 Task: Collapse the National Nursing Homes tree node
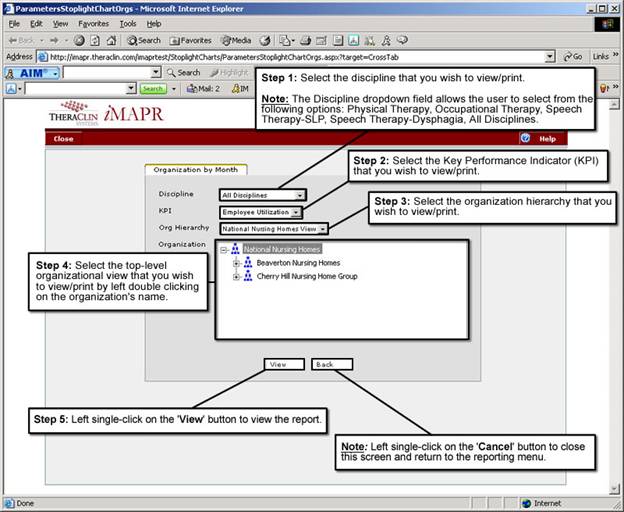[x=224, y=249]
